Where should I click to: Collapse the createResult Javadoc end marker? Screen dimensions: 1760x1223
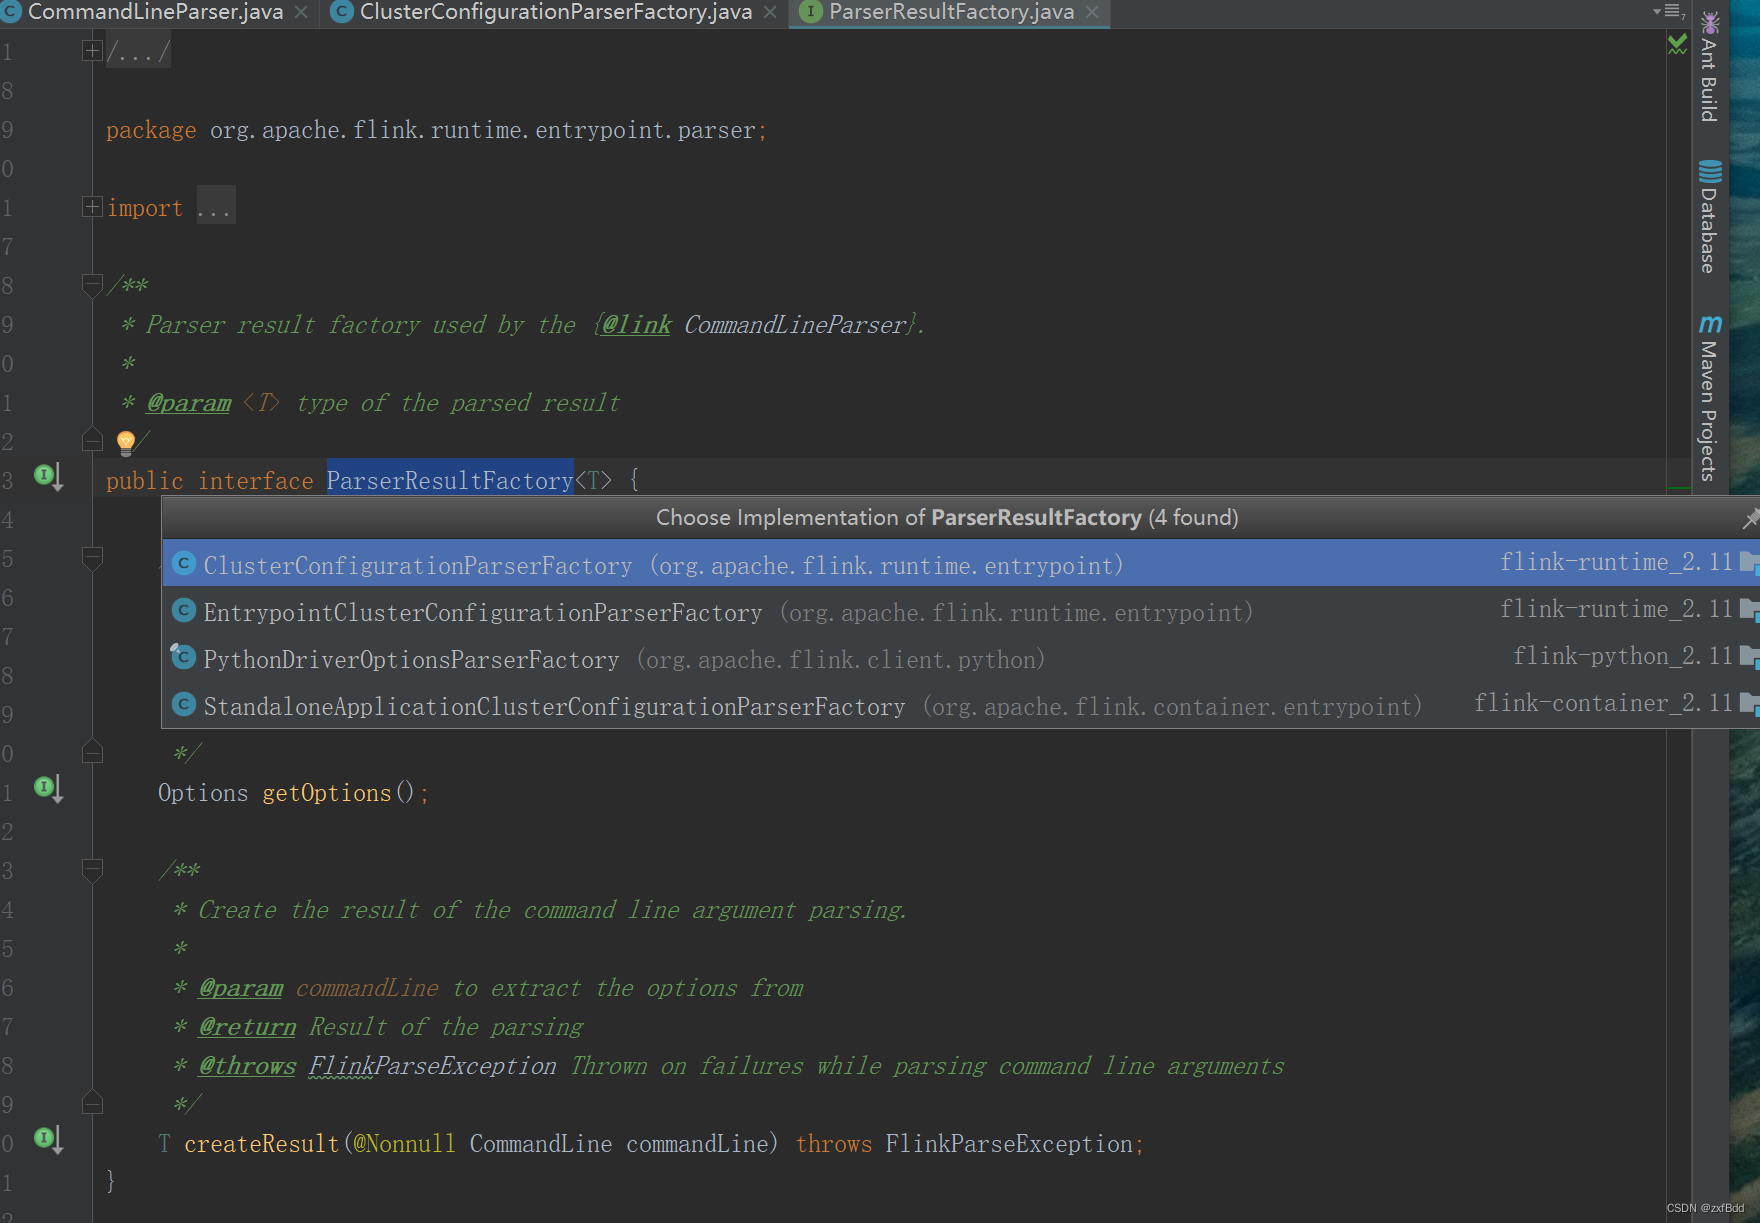(92, 1103)
